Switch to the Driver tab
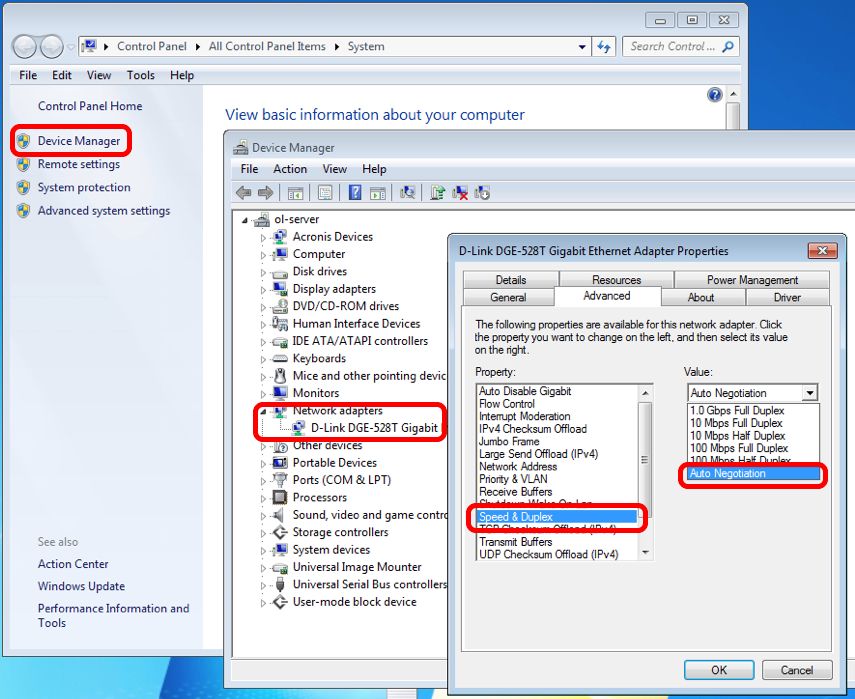Screen dimensions: 855x699 (787, 297)
